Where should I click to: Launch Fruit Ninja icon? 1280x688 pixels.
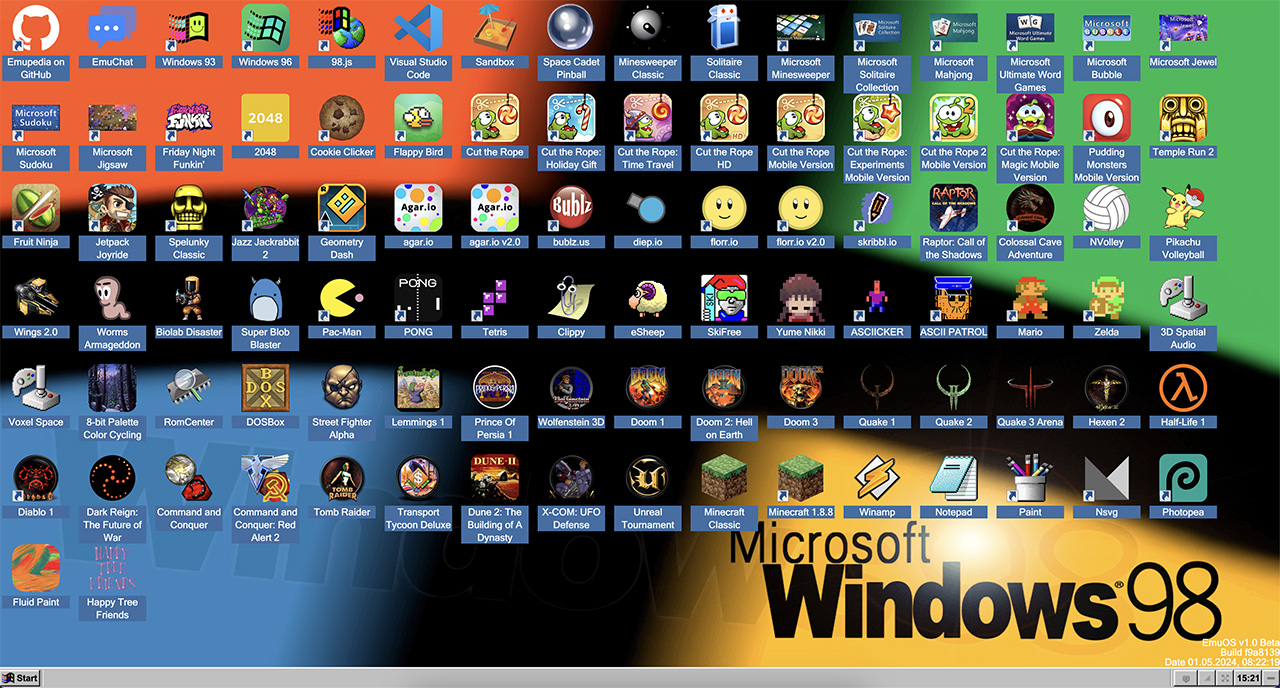[x=36, y=208]
